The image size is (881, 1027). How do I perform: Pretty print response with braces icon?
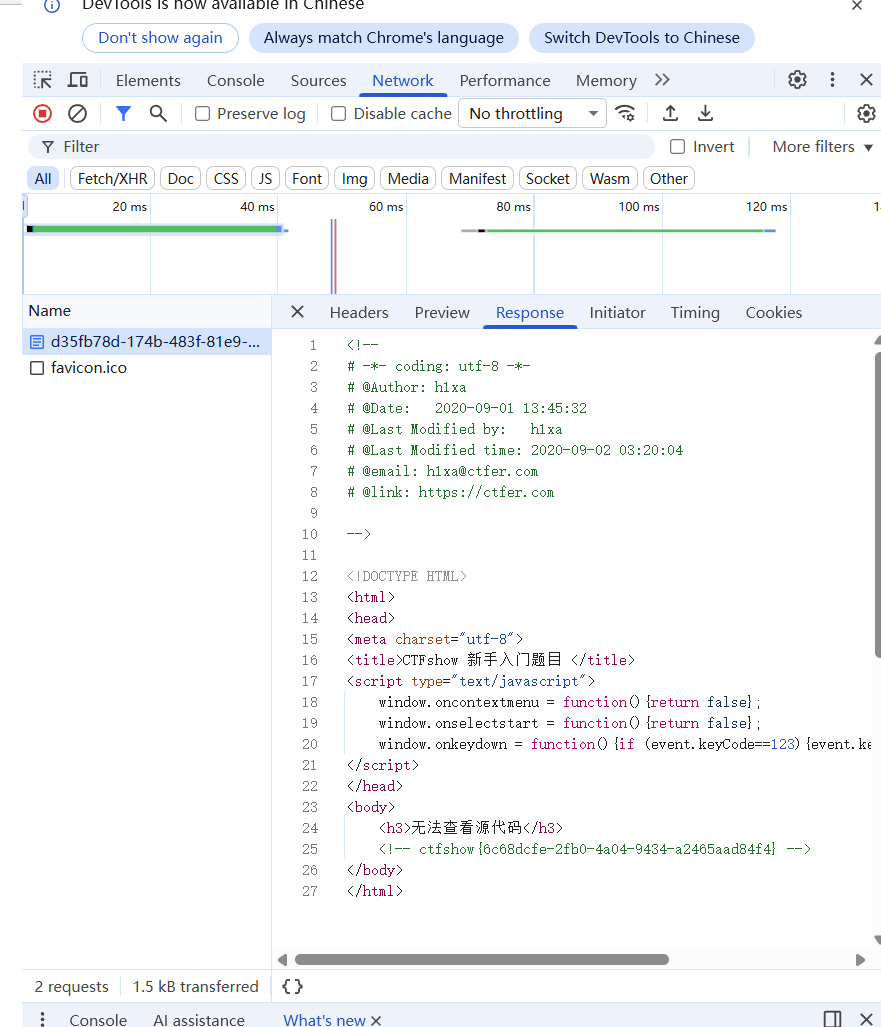292,986
